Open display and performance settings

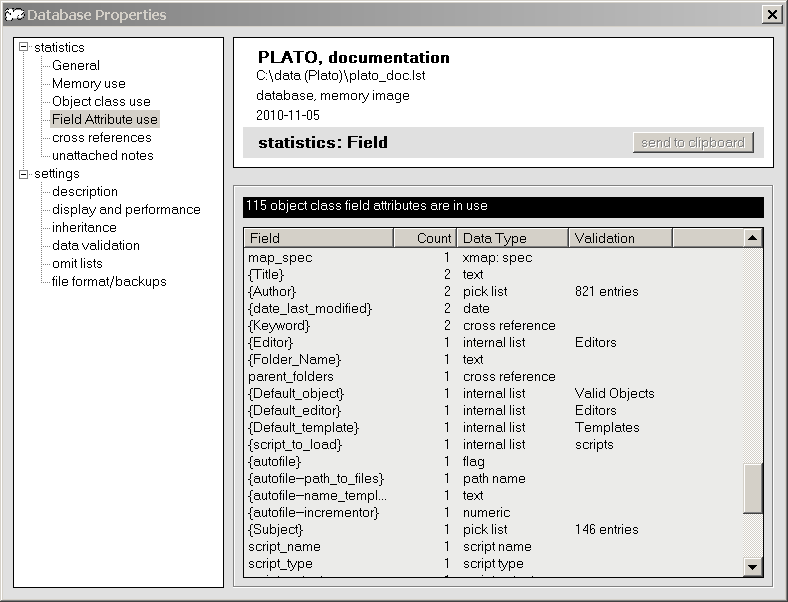pos(126,210)
